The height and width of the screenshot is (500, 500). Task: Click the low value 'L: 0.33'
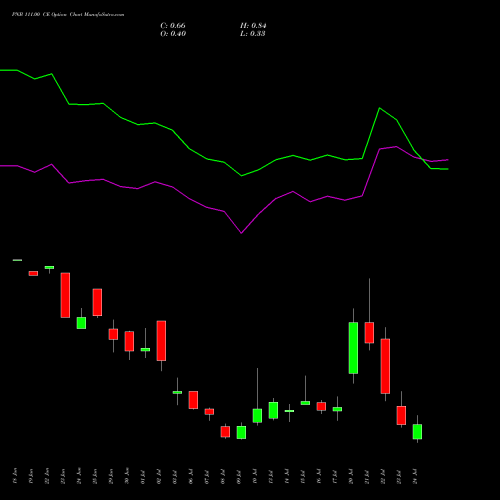[x=253, y=34]
